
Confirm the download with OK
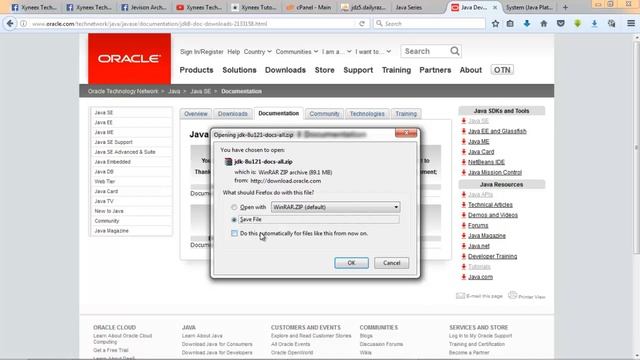pos(351,263)
